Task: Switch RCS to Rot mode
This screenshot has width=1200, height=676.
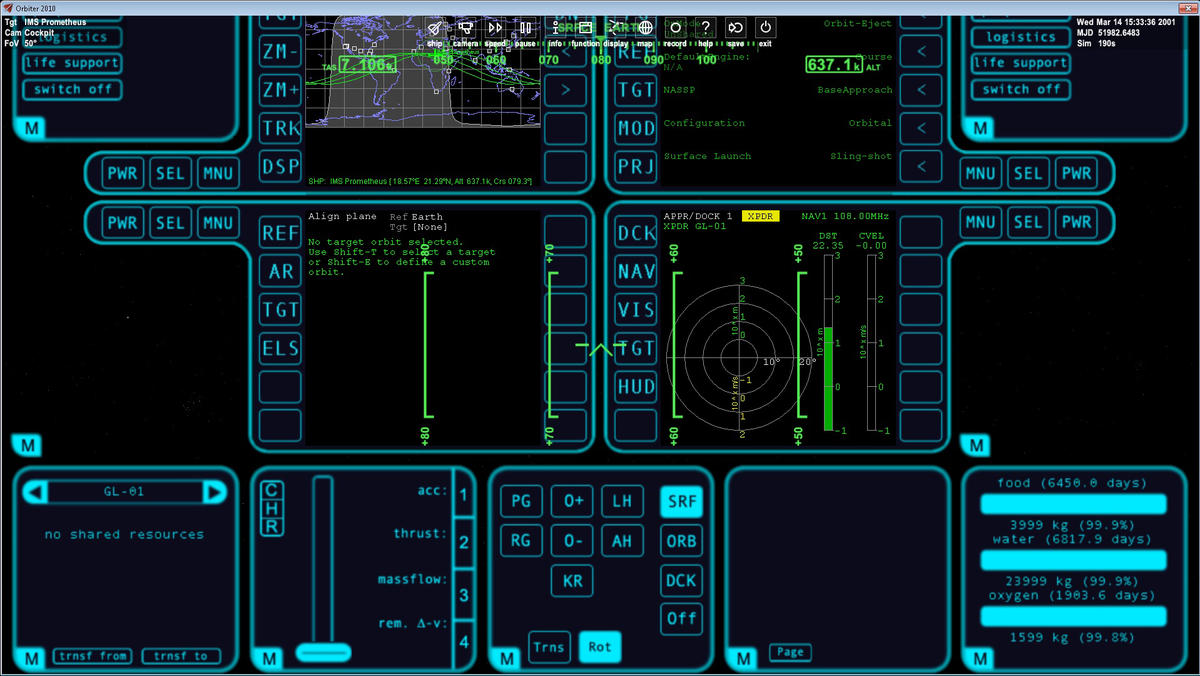Action: (599, 647)
